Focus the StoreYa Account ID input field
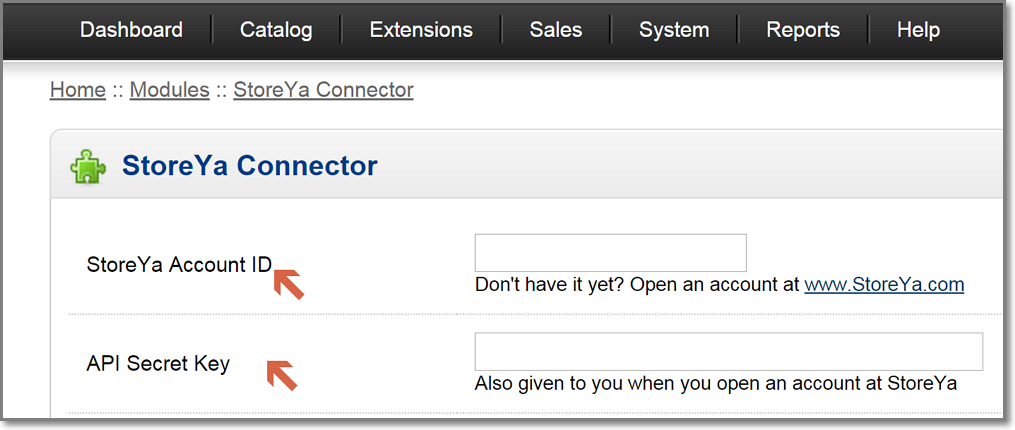Screen dimensions: 1015x430 [x=610, y=253]
